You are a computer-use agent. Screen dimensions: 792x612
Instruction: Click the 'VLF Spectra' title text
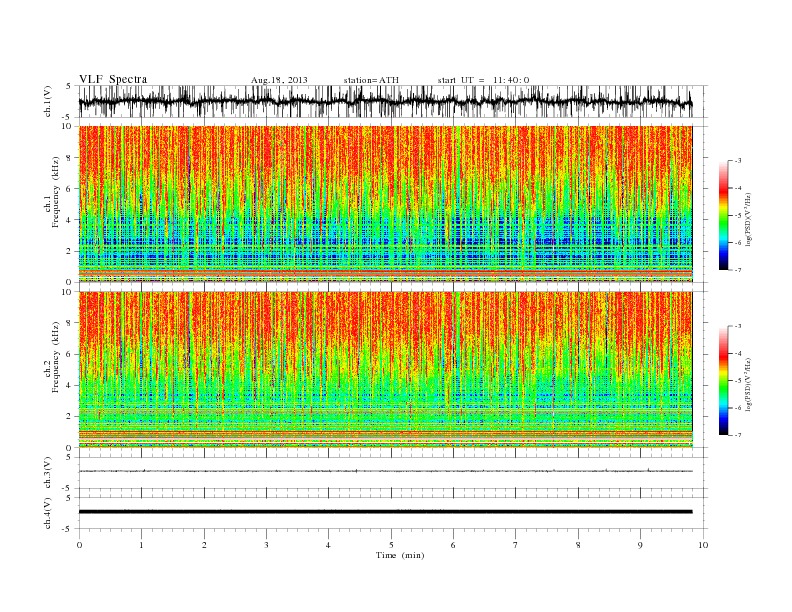tap(113, 79)
